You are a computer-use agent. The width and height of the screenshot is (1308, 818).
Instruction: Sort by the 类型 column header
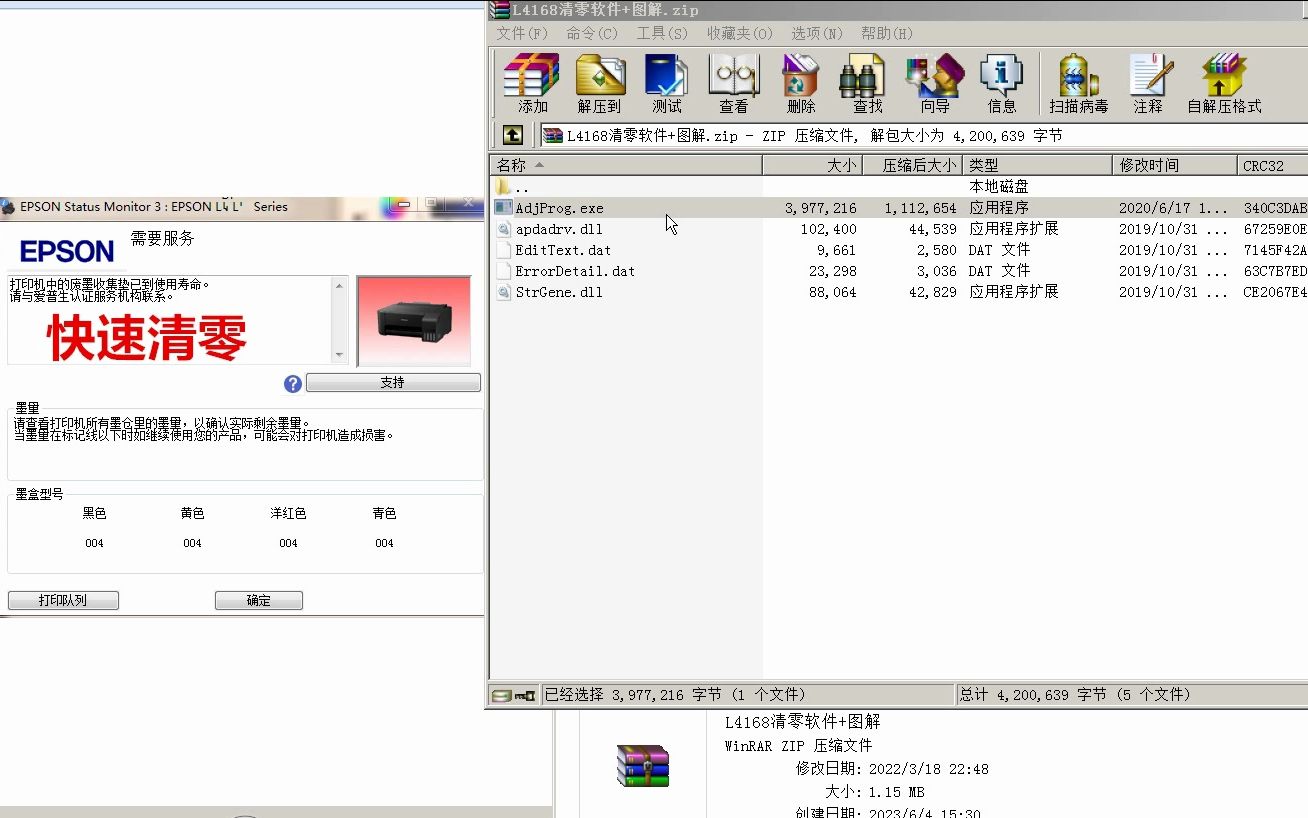(x=1038, y=165)
